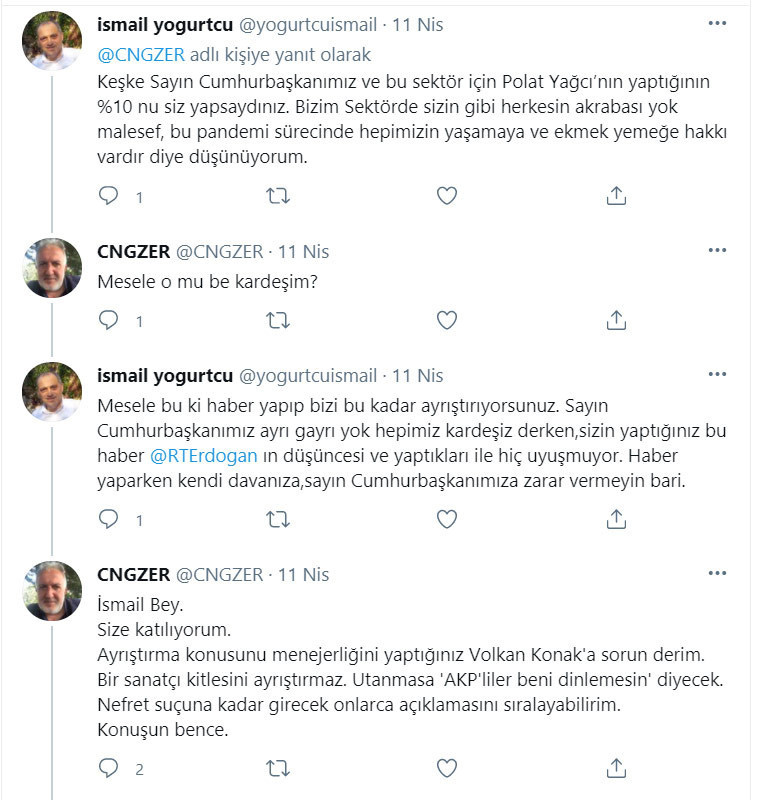Share CNGZER's final tweet
This screenshot has height=800, width=781.
617,768
